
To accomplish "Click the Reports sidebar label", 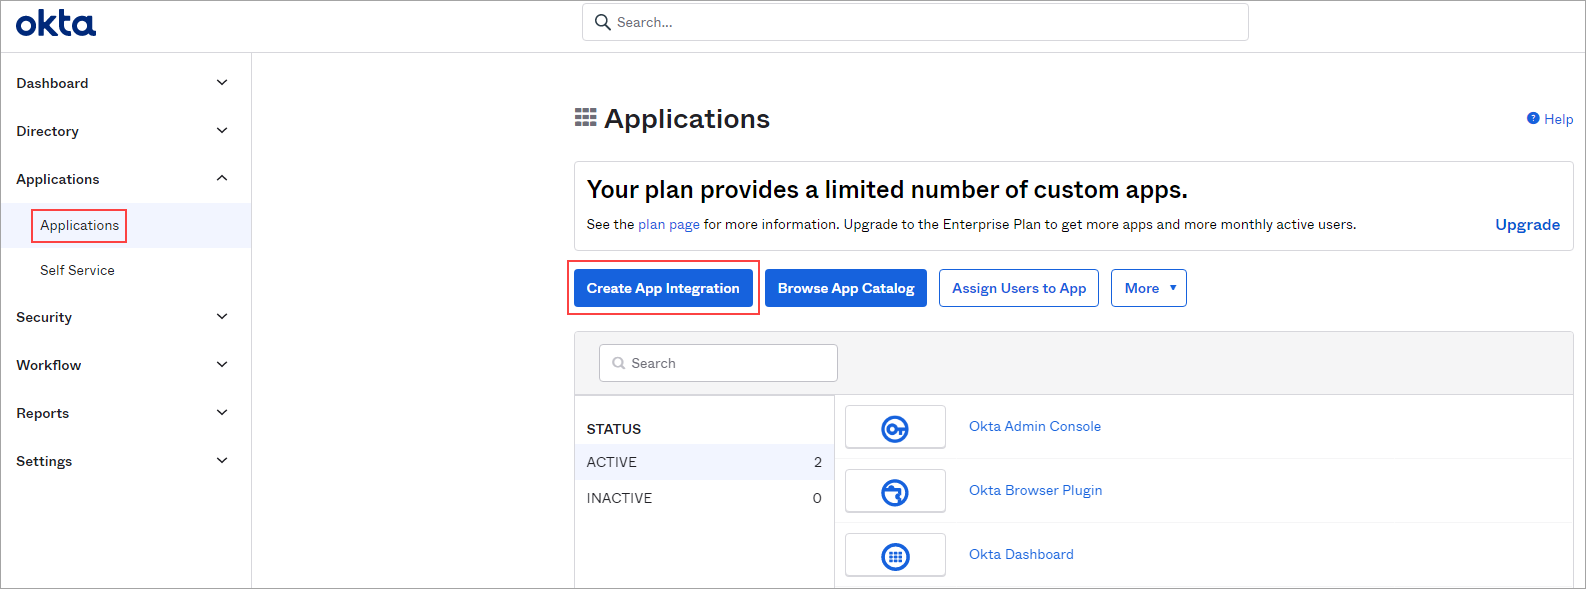I will [x=42, y=413].
